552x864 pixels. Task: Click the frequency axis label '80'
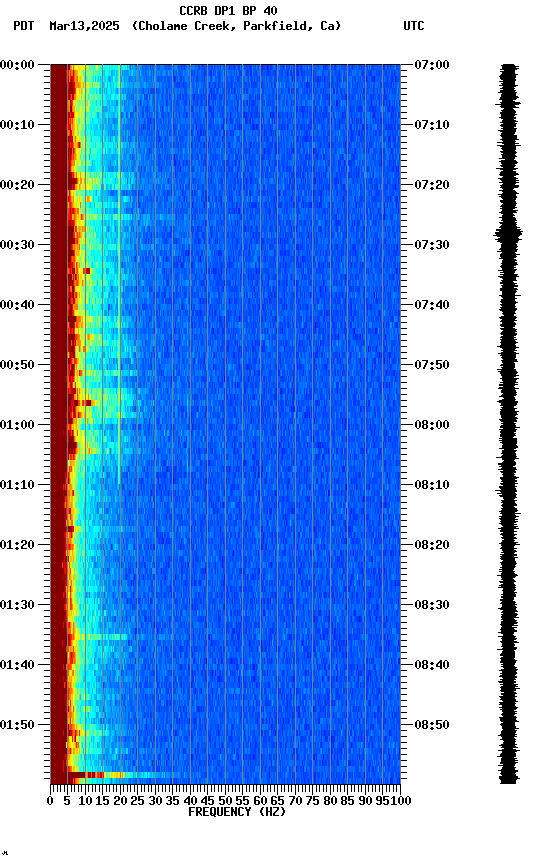click(x=330, y=801)
